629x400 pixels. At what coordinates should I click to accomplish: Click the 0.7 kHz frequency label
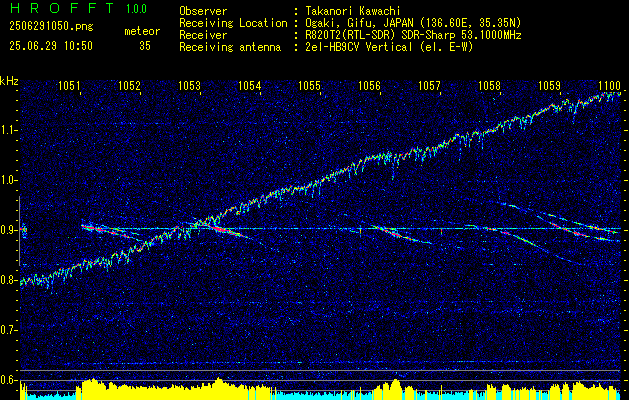point(8,330)
